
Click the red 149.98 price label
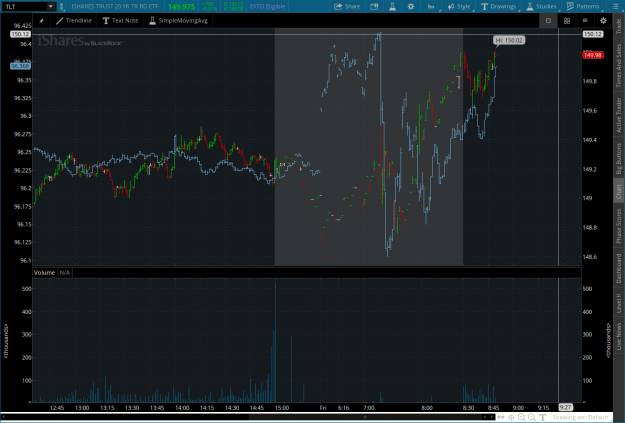[592, 55]
